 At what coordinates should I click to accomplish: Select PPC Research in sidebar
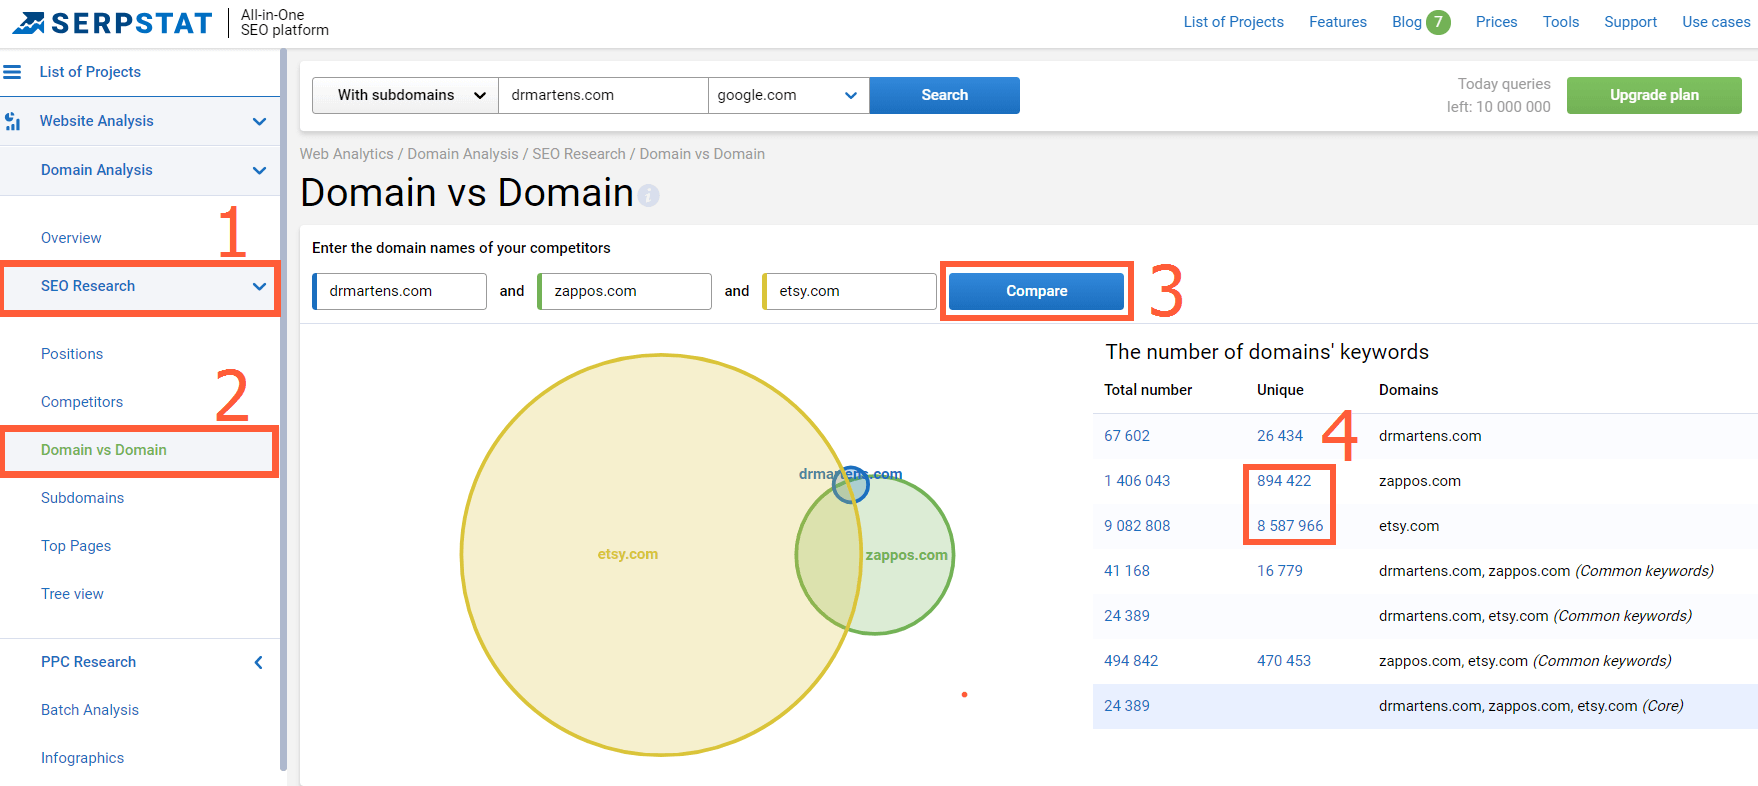point(88,662)
